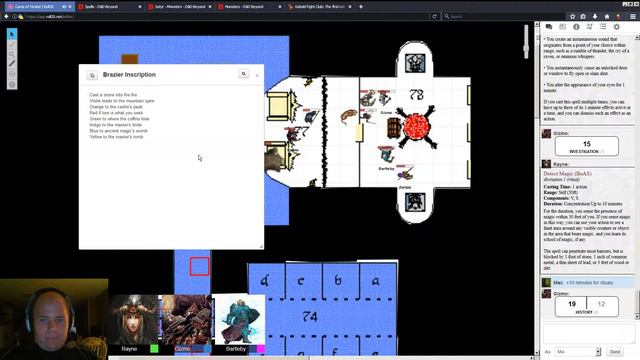Switch to the Kobold Fight Club tab
640x360 pixels.
point(320,7)
